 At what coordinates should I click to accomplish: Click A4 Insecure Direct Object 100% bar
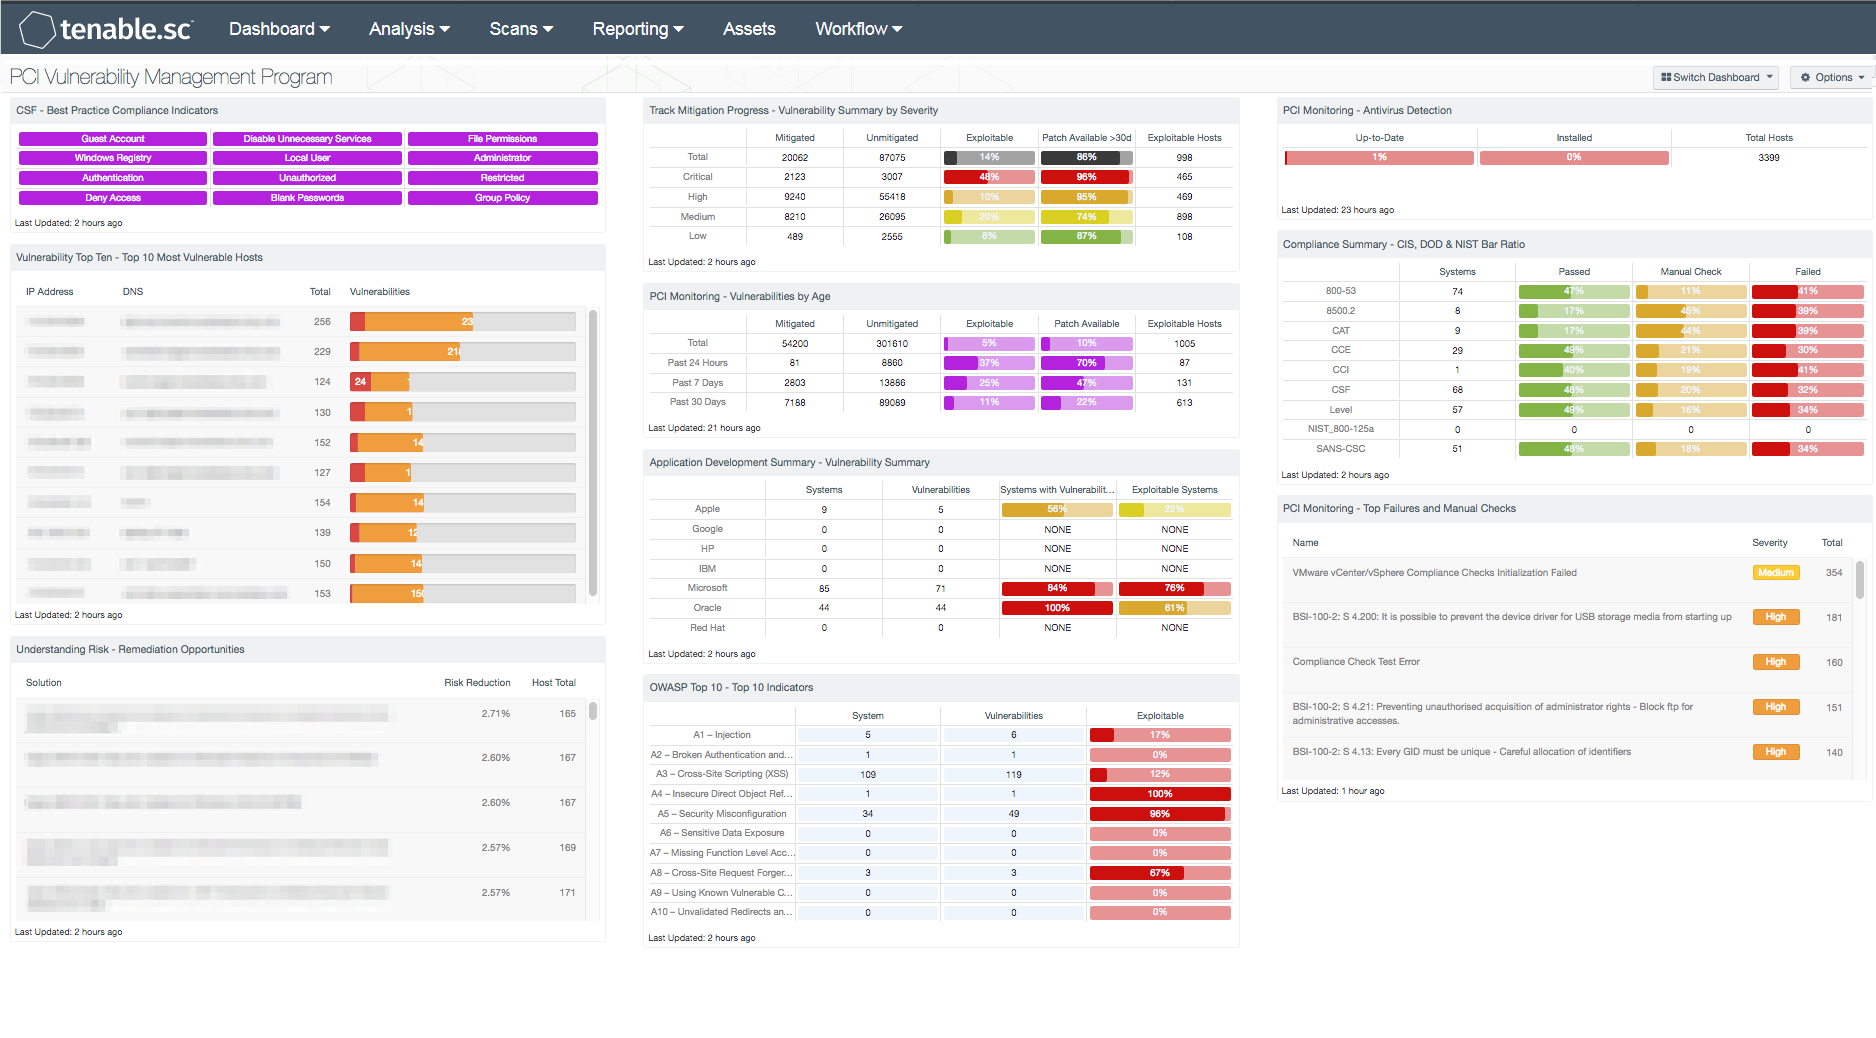coord(1160,794)
